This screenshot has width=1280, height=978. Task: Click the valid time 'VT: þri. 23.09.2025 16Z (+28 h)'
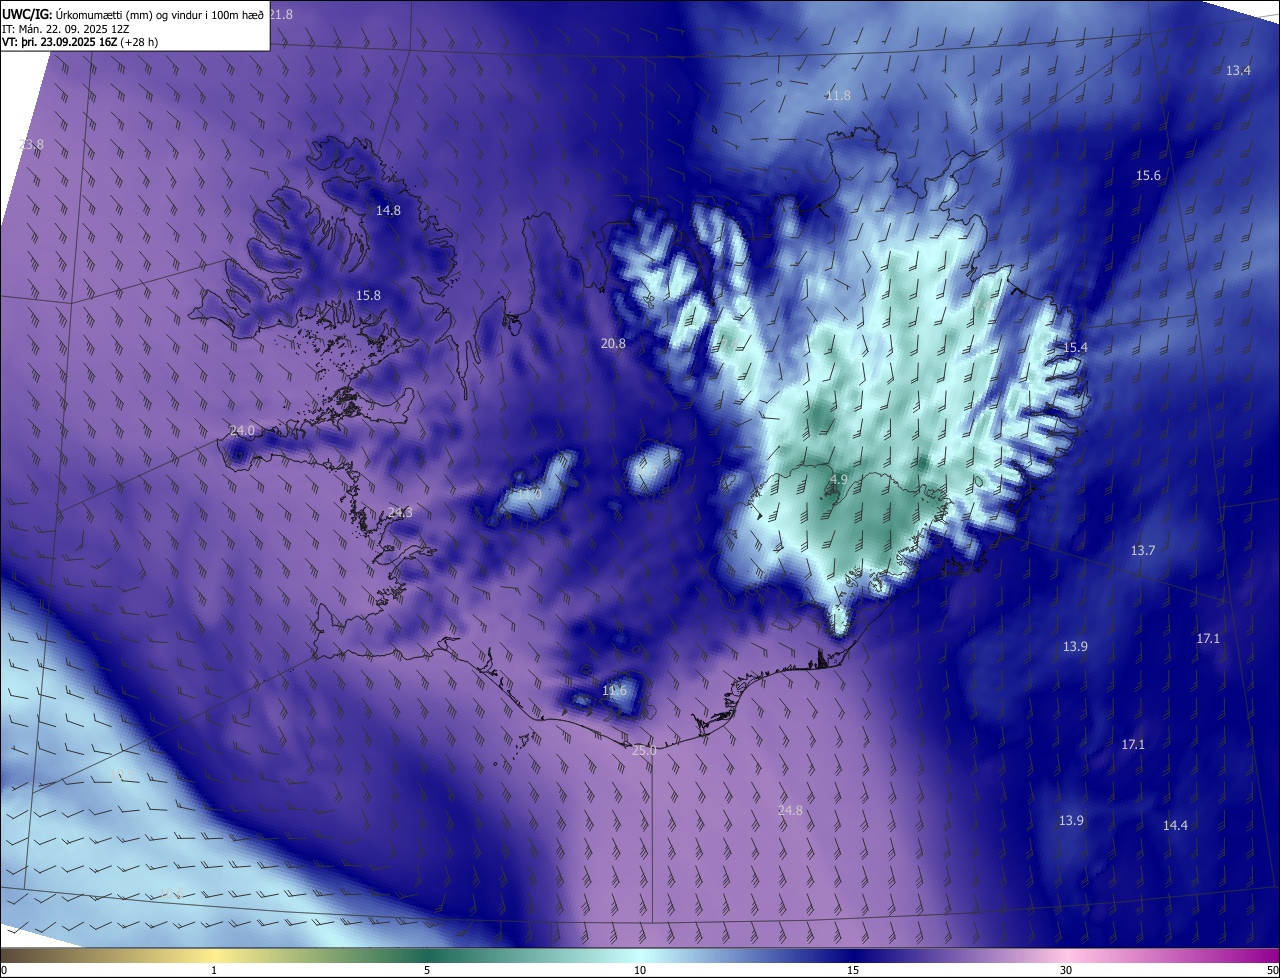point(80,42)
